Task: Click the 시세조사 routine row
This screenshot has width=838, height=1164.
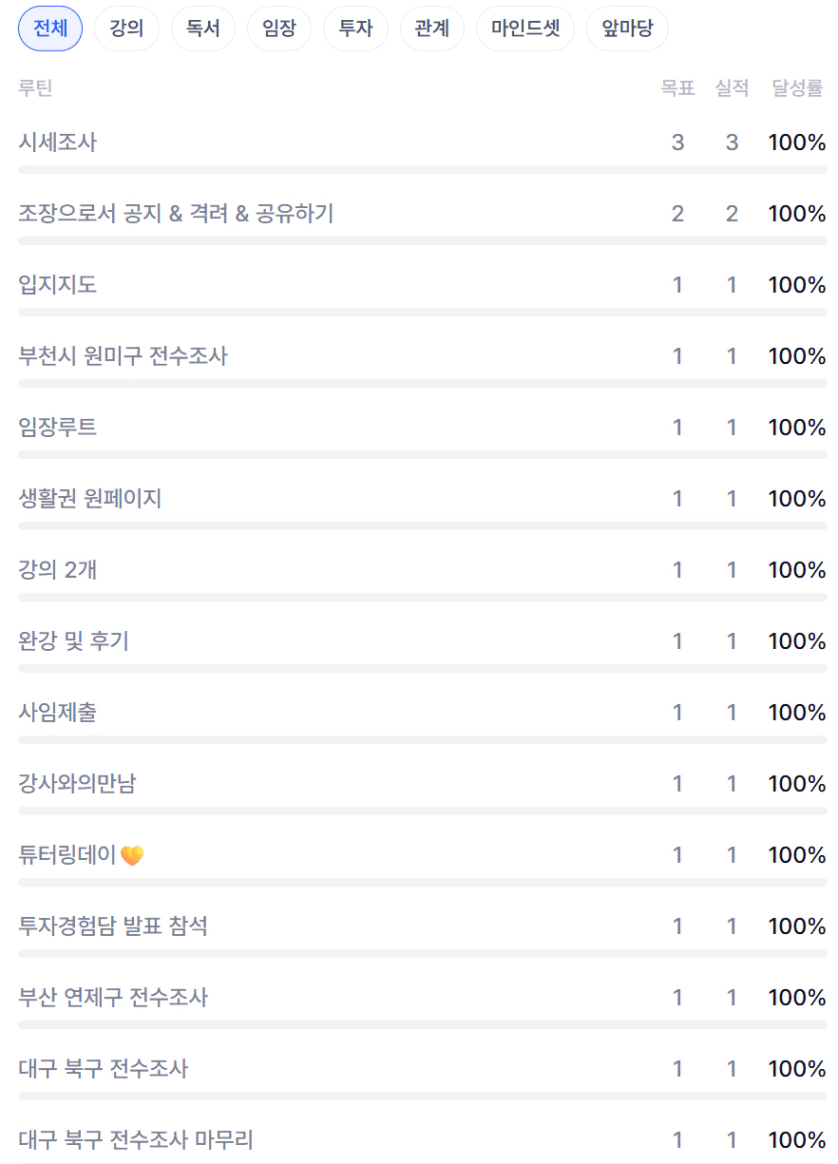Action: pos(58,142)
